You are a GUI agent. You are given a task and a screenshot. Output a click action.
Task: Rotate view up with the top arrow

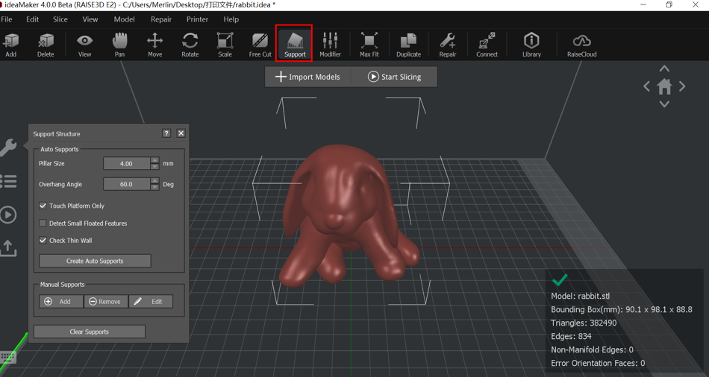pos(664,69)
